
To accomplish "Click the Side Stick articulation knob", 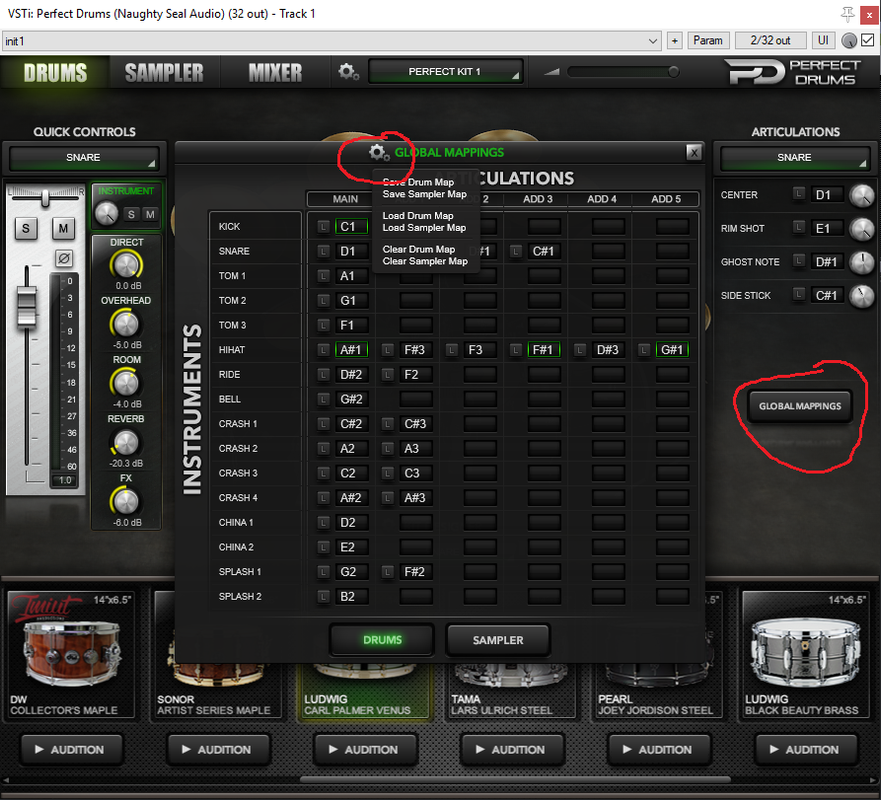I will click(862, 296).
